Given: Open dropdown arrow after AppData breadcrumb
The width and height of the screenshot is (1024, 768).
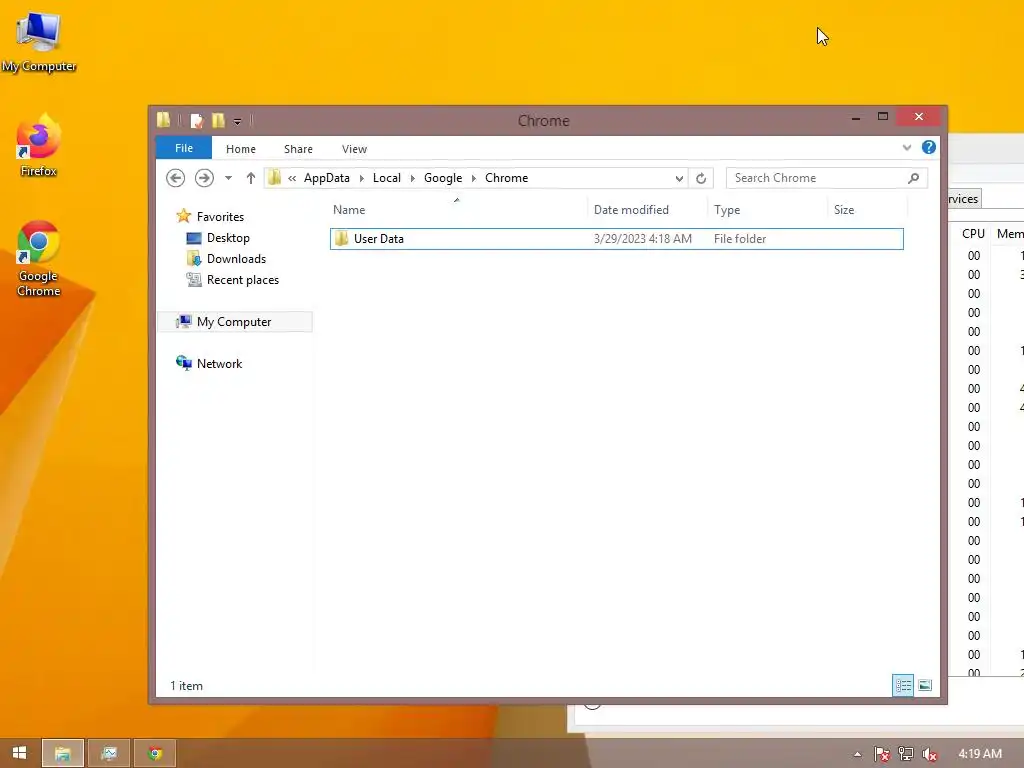Looking at the screenshot, I should point(361,178).
